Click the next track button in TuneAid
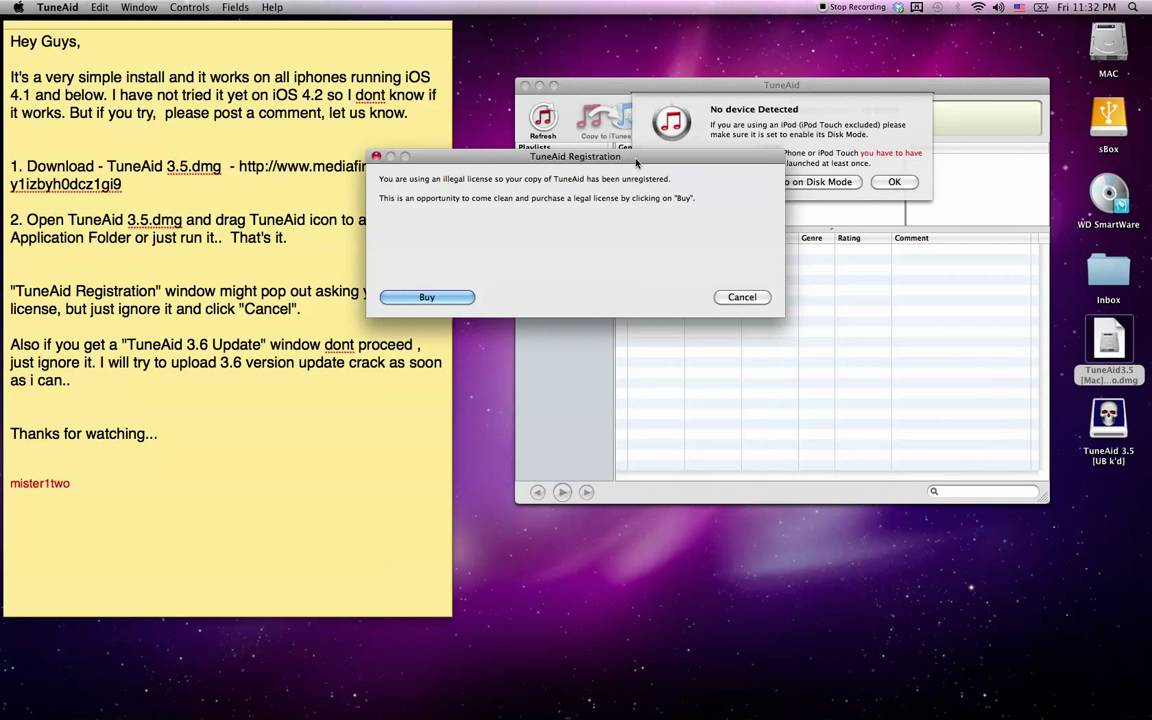 [x=586, y=492]
